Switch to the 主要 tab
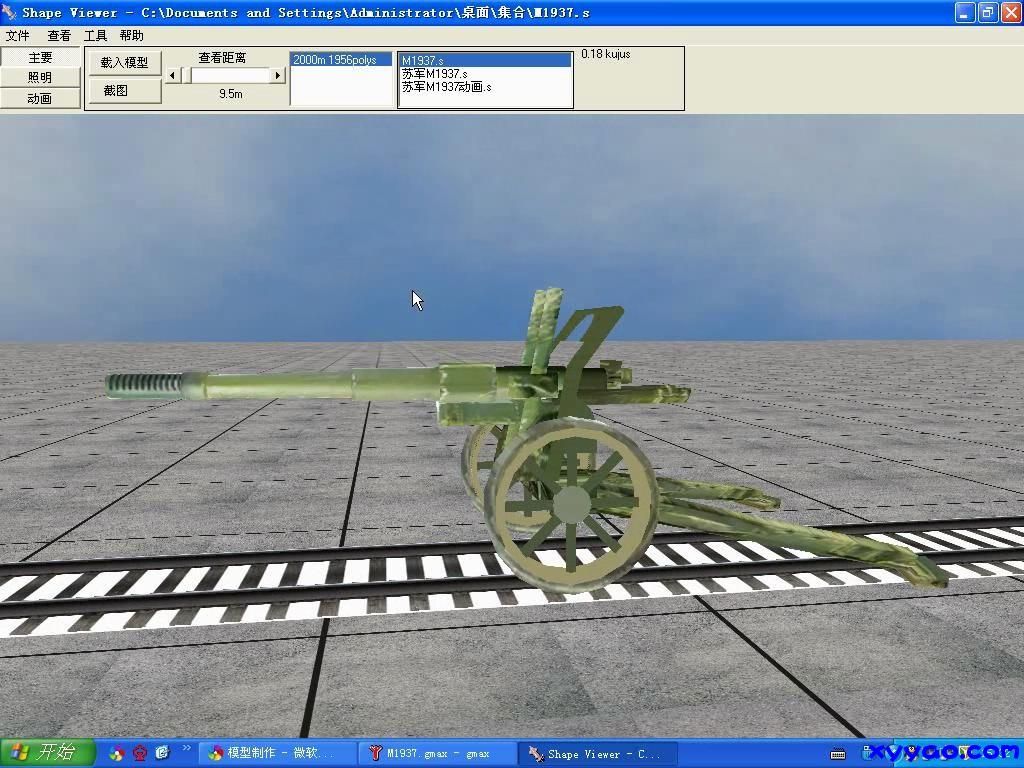 click(40, 57)
